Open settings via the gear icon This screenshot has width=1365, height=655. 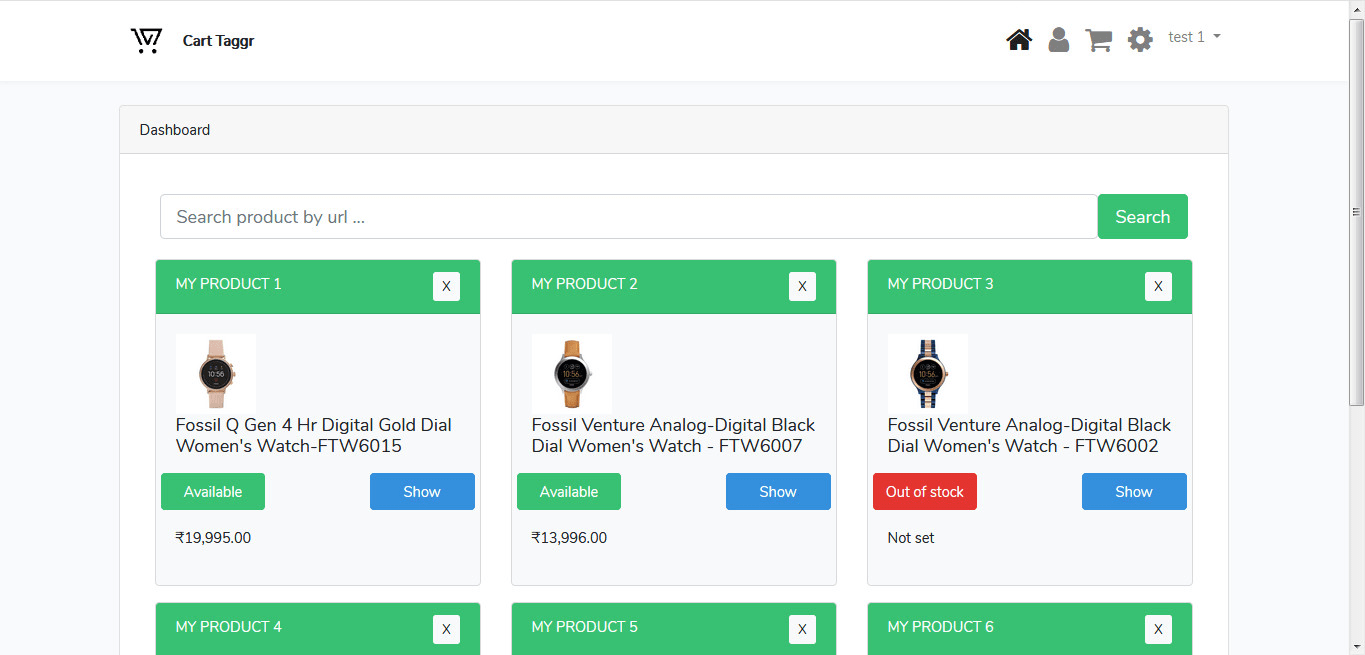1139,39
